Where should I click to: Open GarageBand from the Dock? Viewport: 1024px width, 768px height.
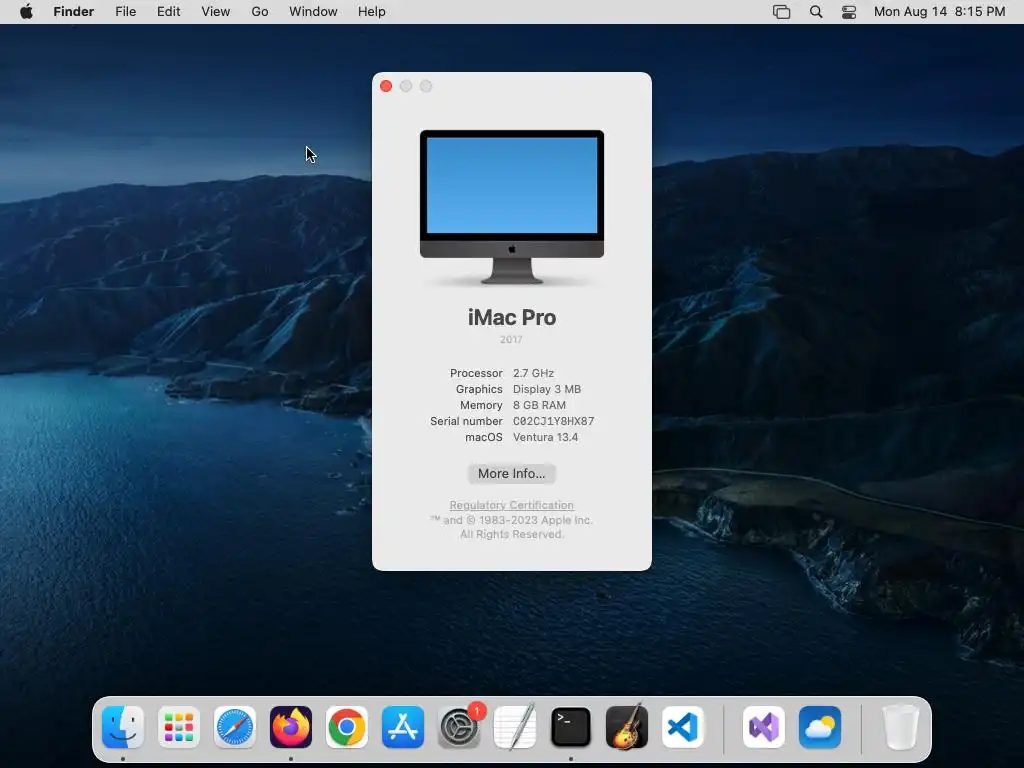click(x=627, y=727)
